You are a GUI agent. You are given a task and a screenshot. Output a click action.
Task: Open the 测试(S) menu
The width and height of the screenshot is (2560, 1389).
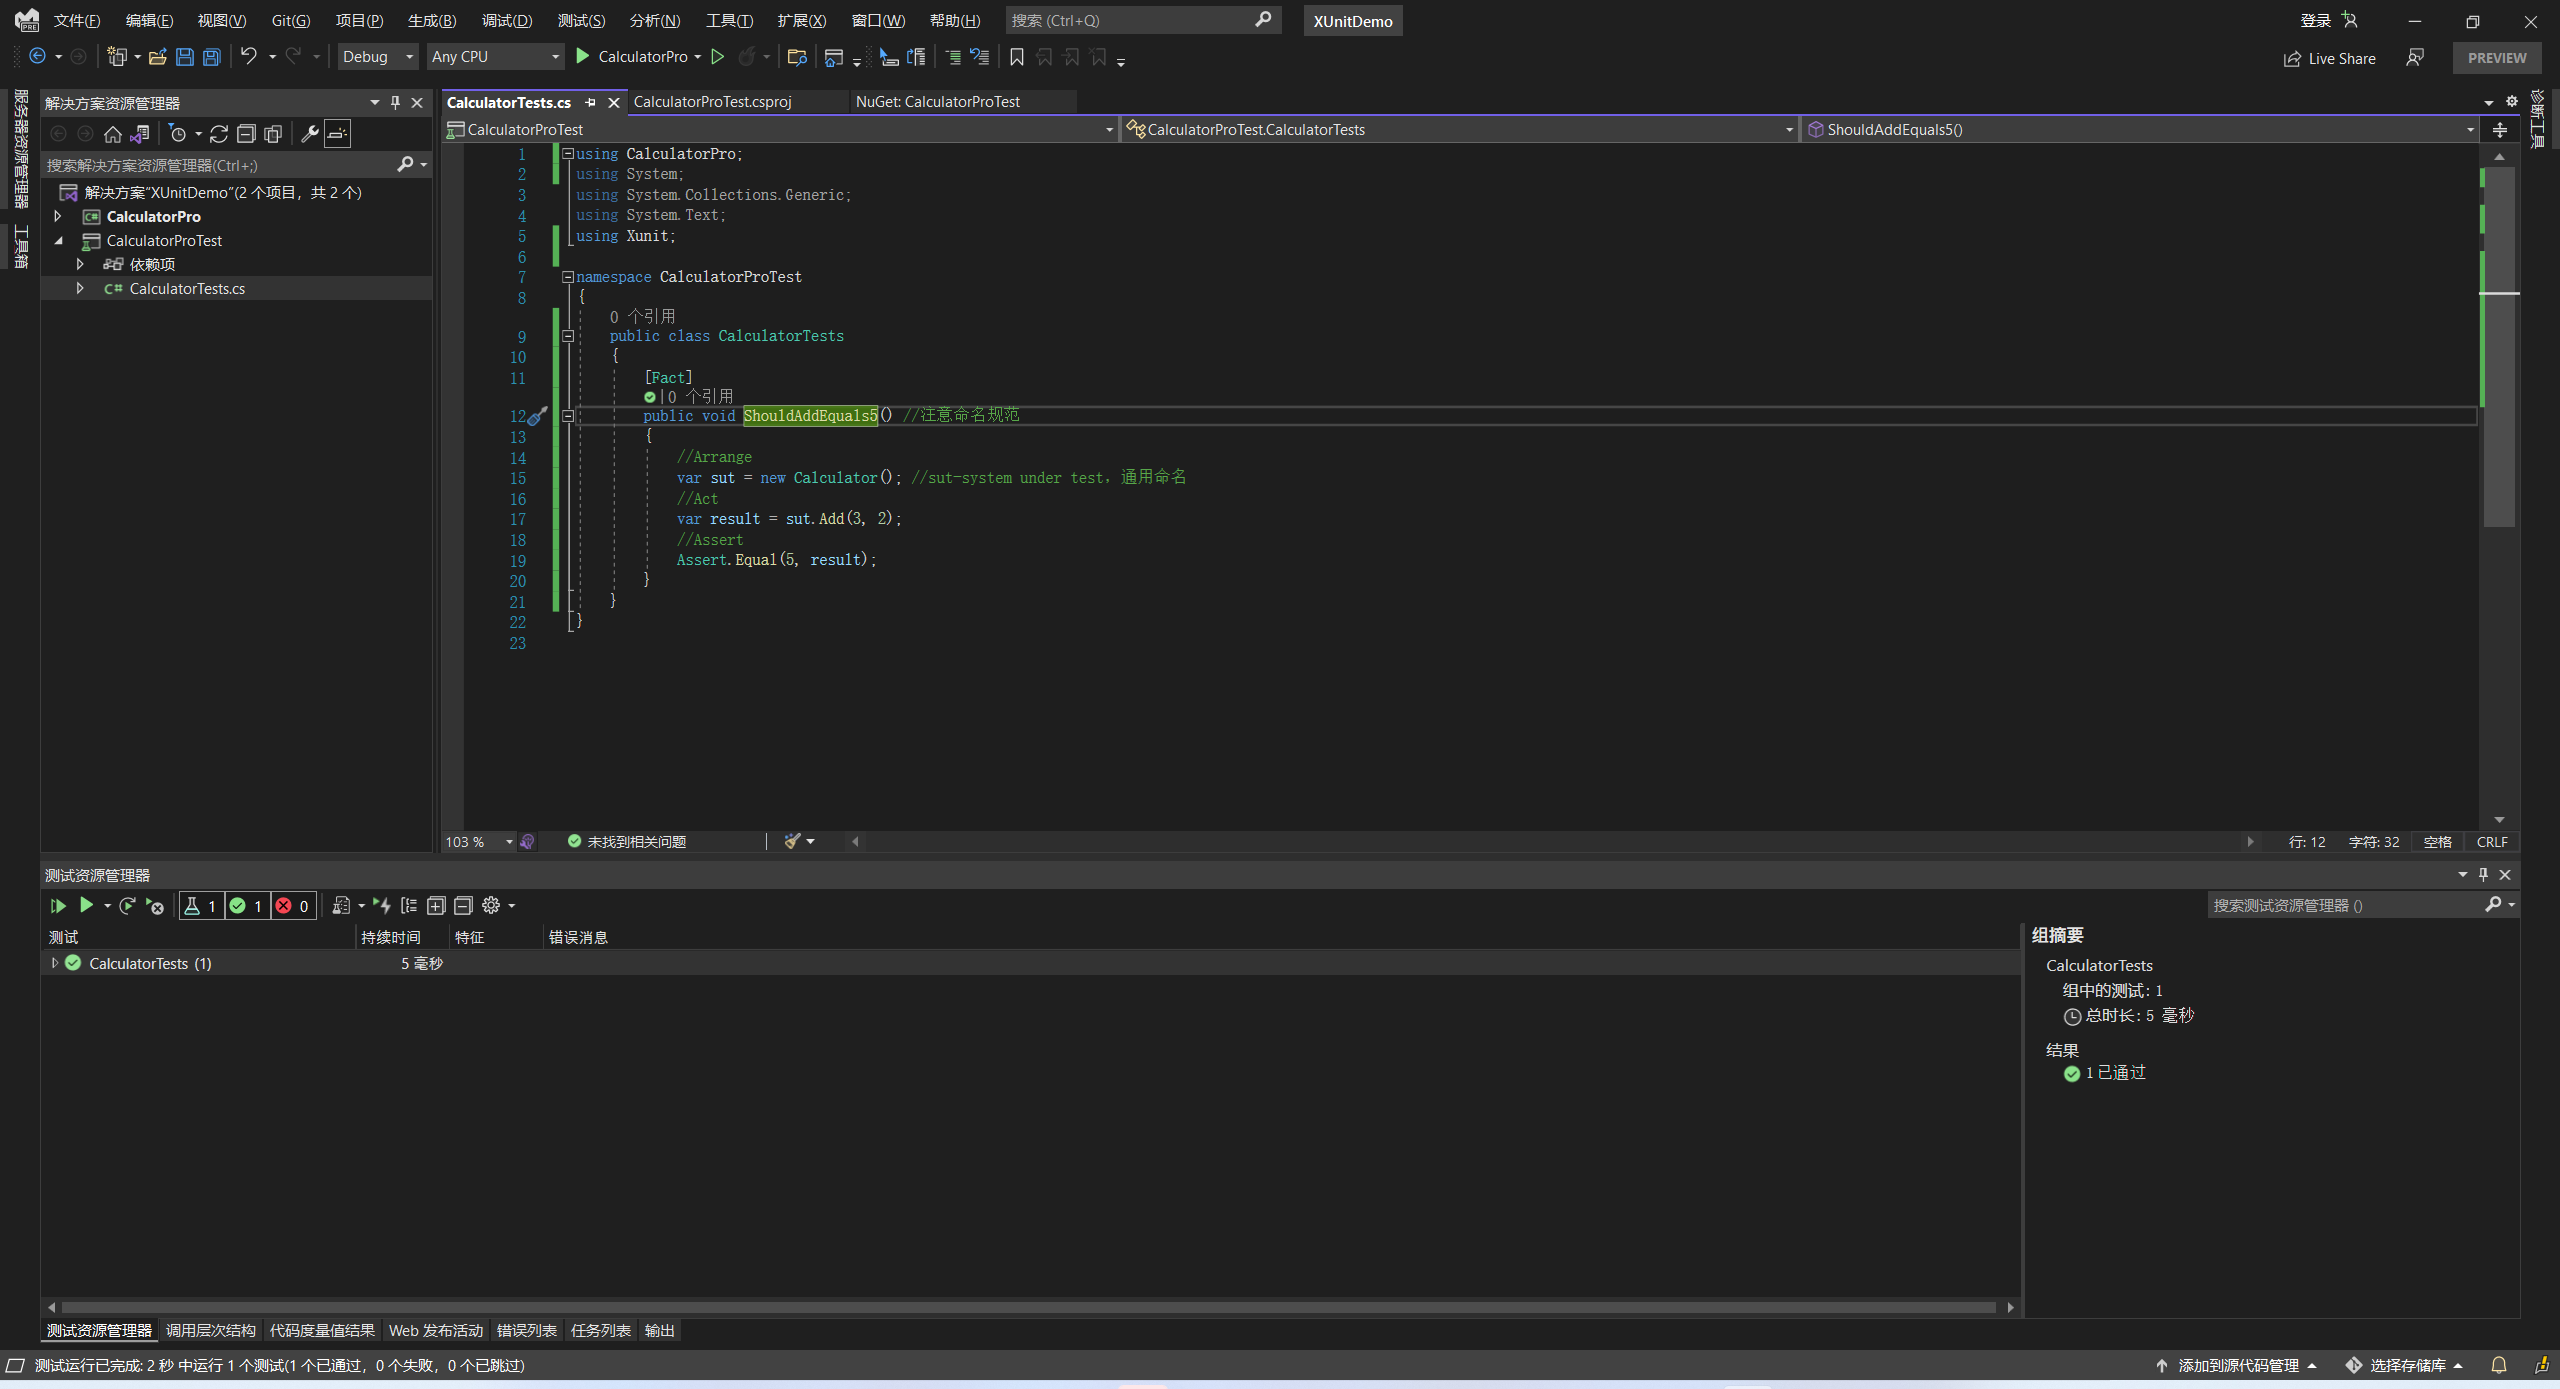pyautogui.click(x=580, y=21)
